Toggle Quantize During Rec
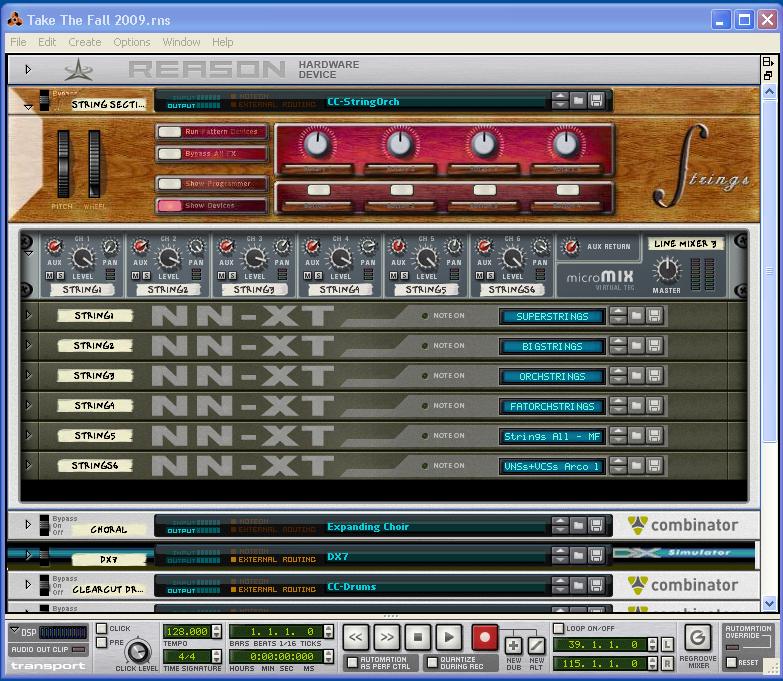 pyautogui.click(x=432, y=663)
